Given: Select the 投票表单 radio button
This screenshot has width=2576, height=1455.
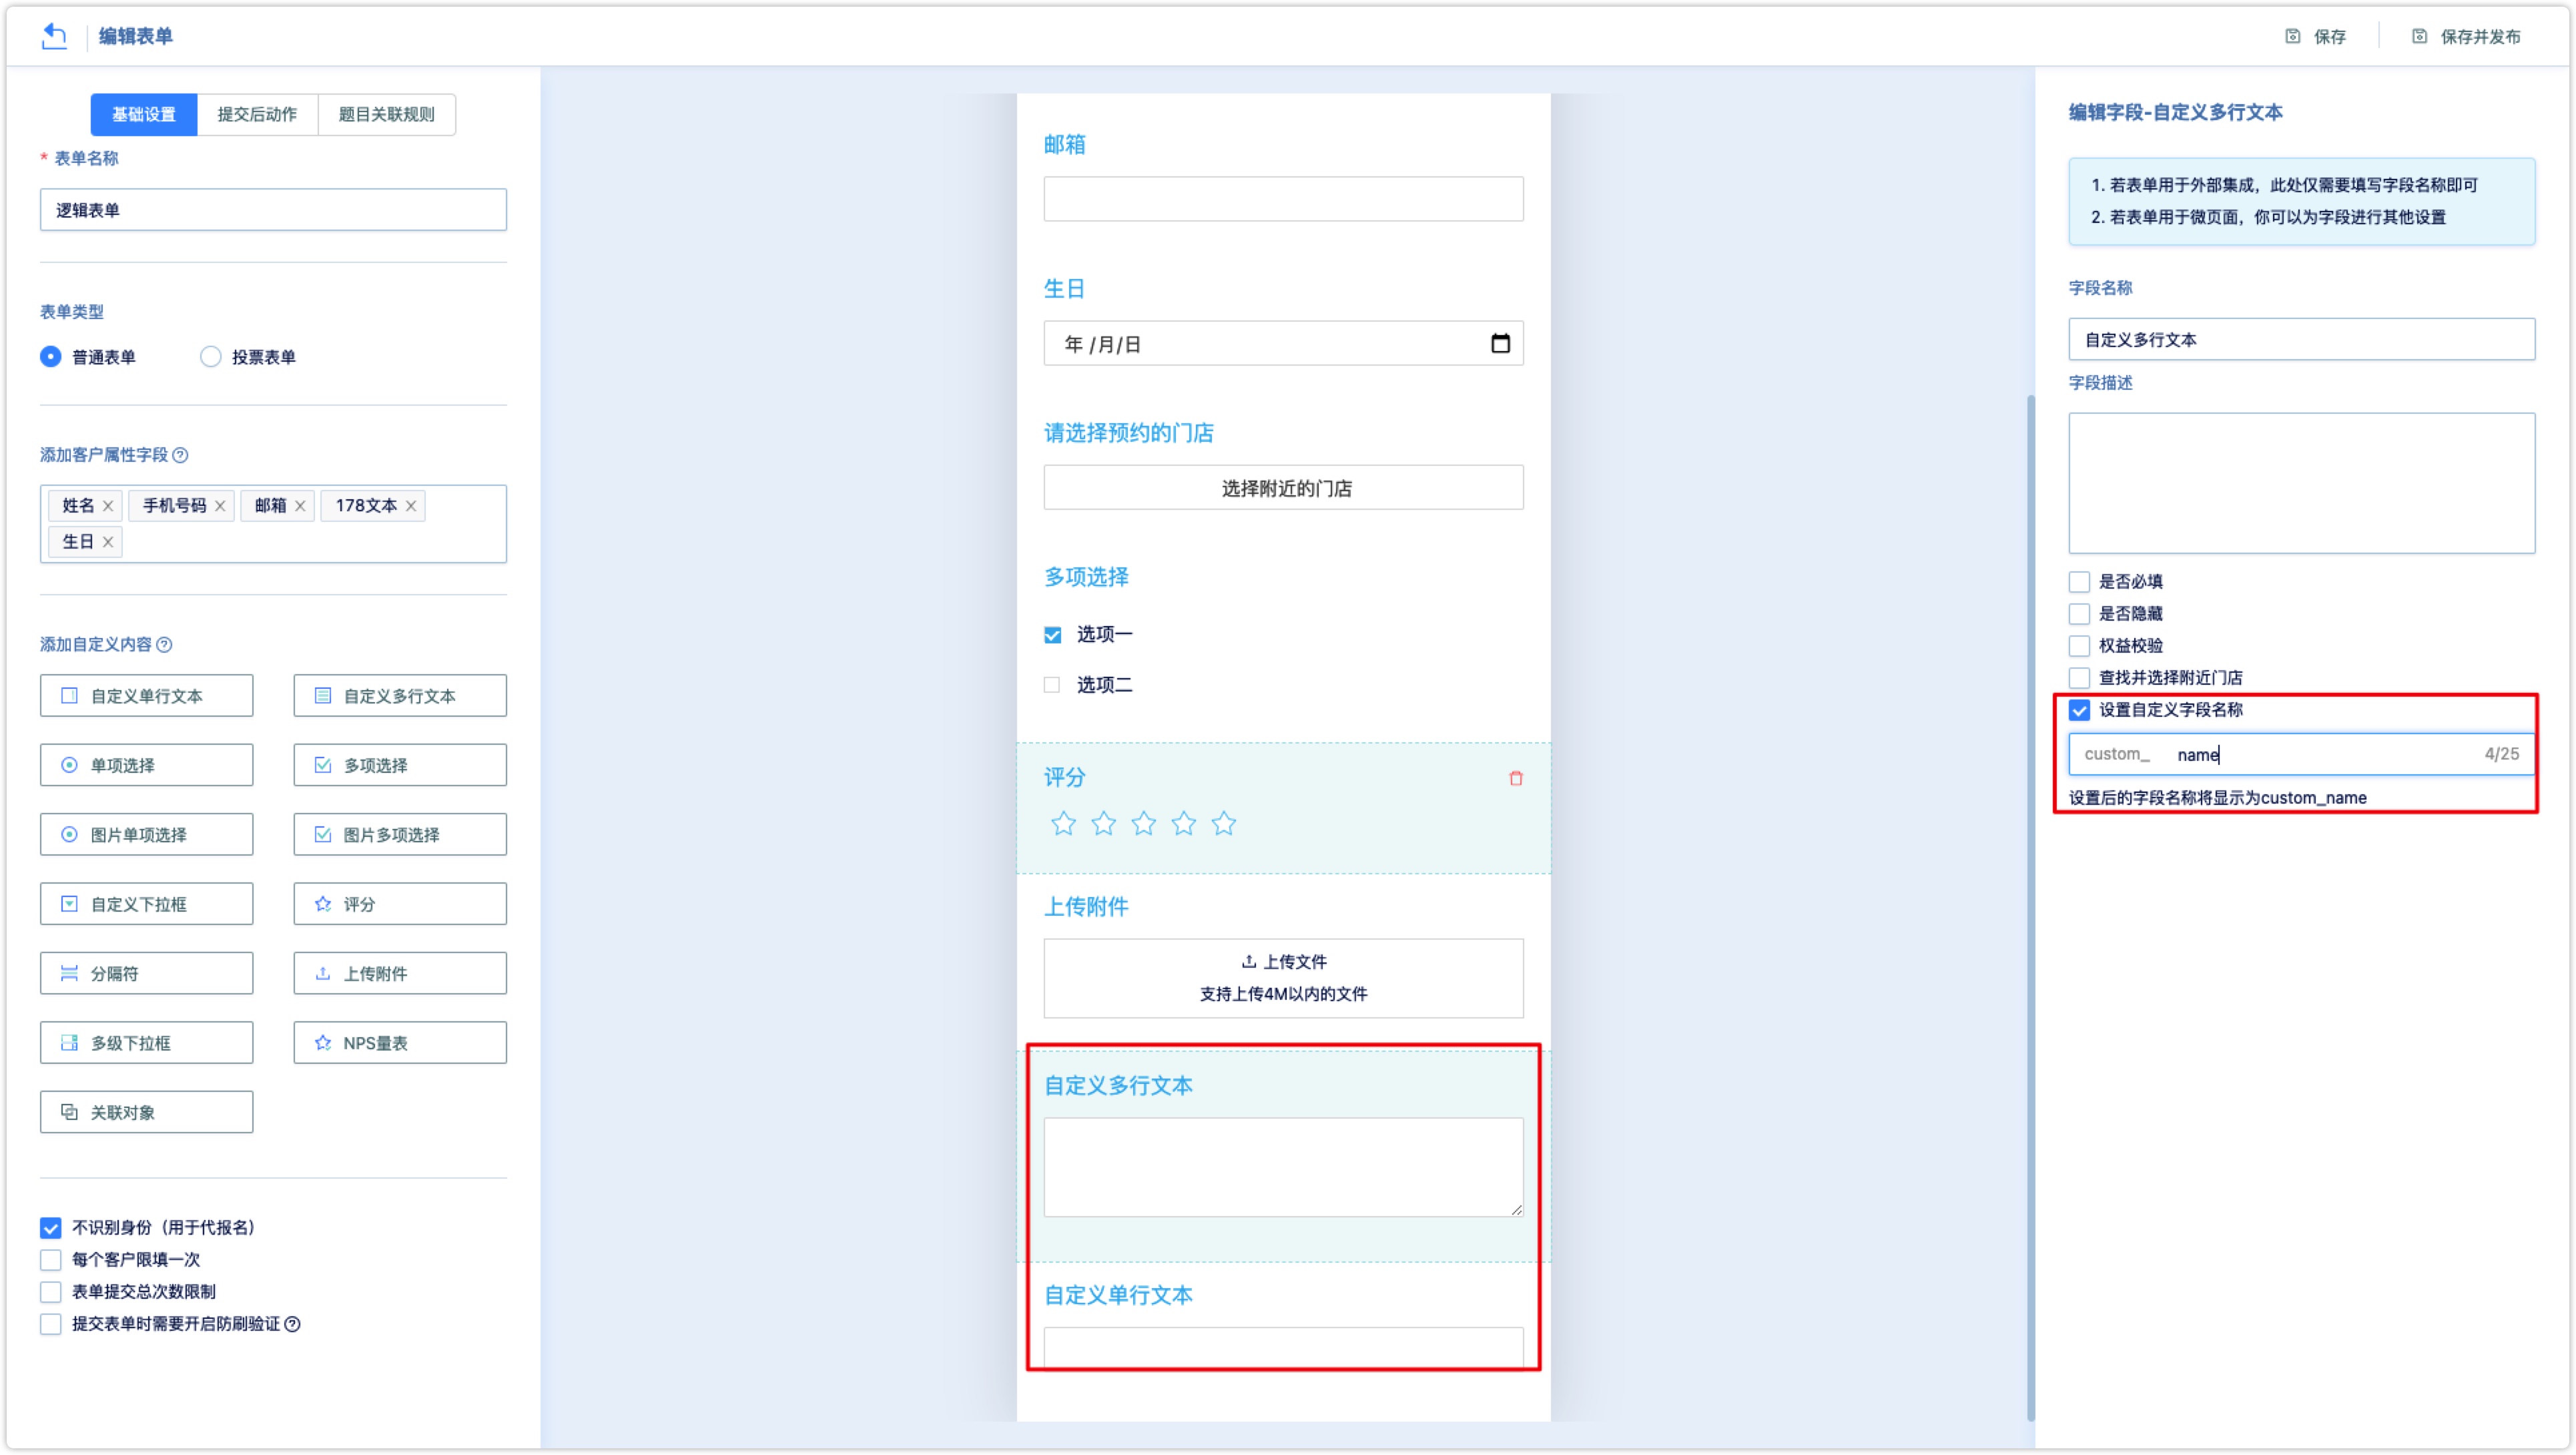Looking at the screenshot, I should pyautogui.click(x=210, y=357).
